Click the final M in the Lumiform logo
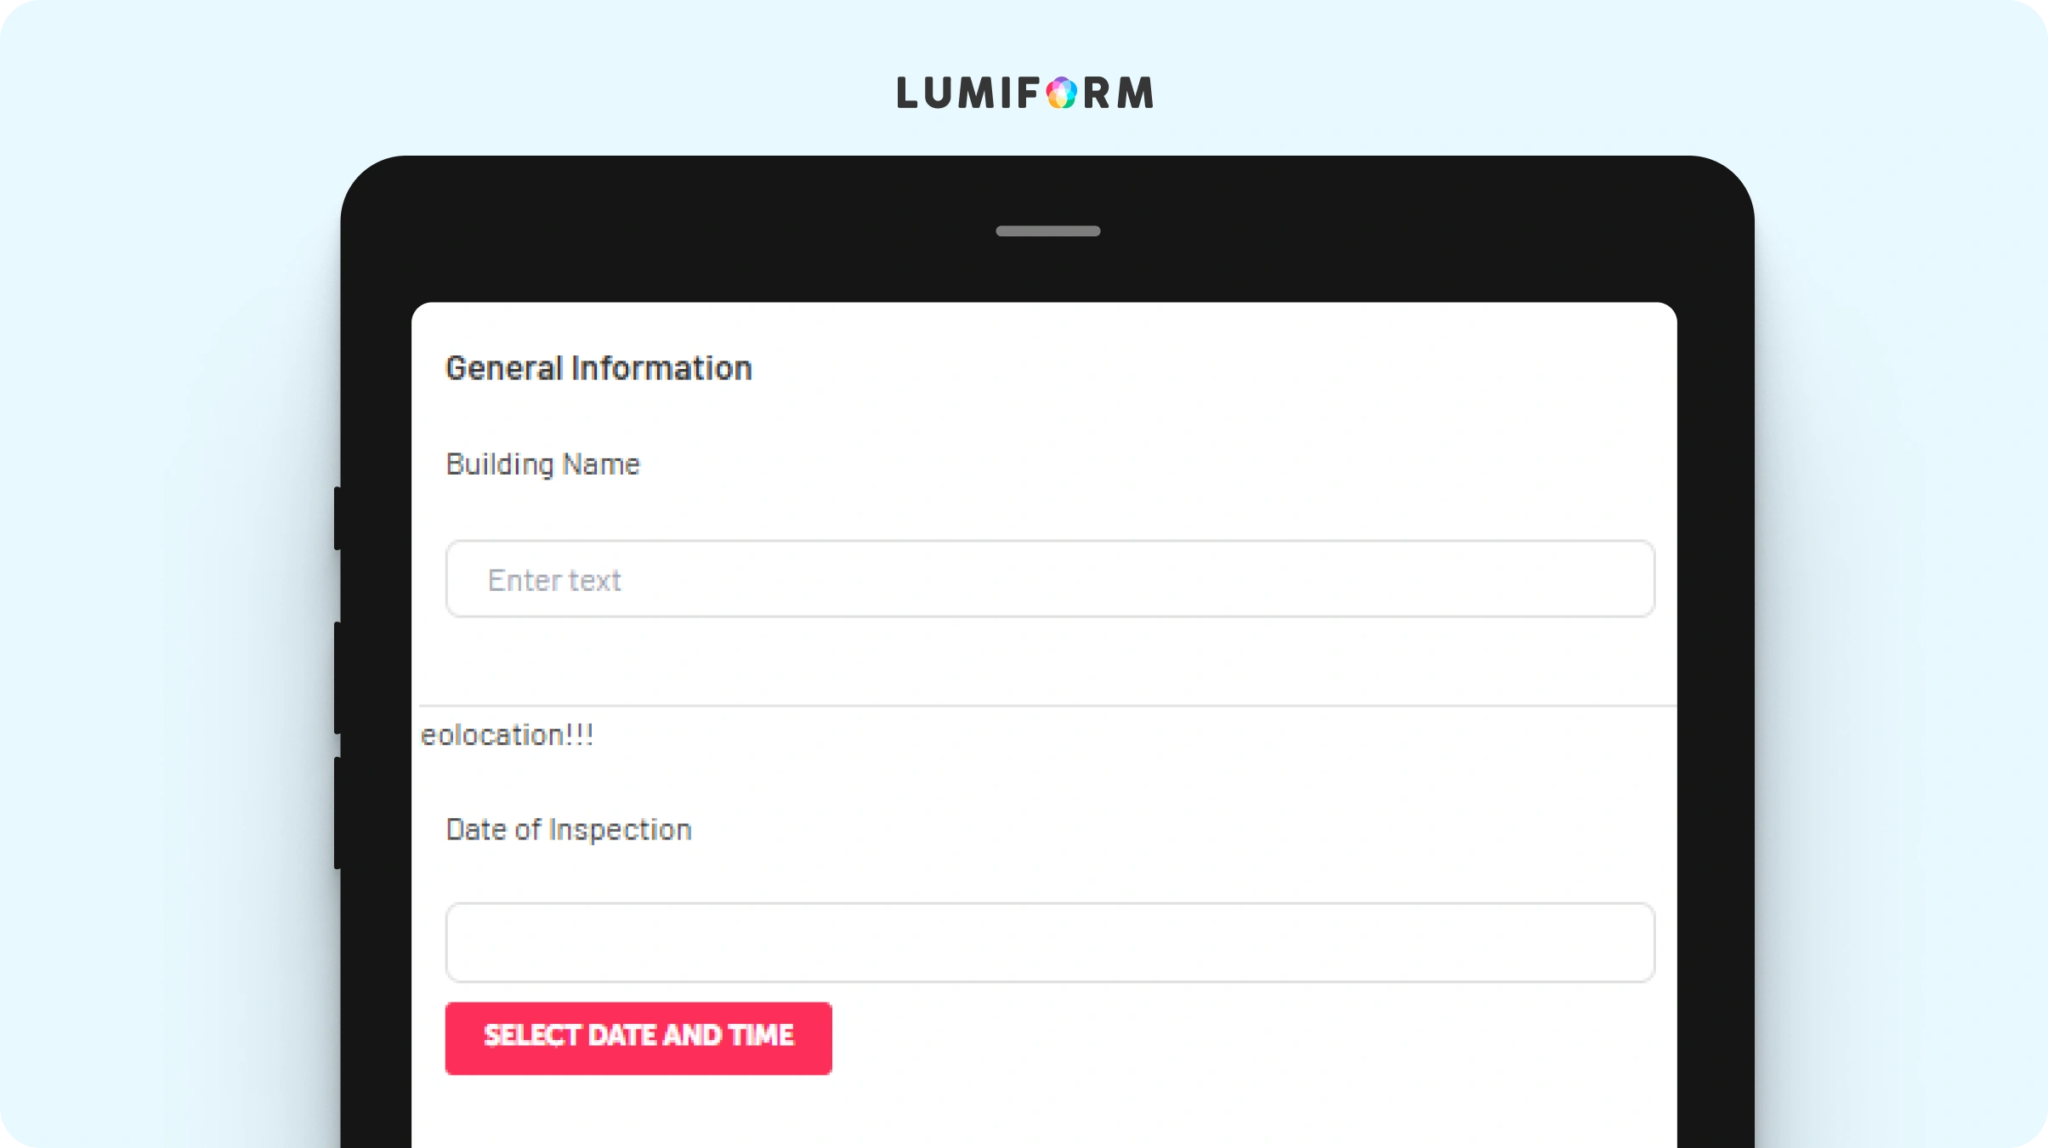The image size is (2048, 1148). 1134,93
